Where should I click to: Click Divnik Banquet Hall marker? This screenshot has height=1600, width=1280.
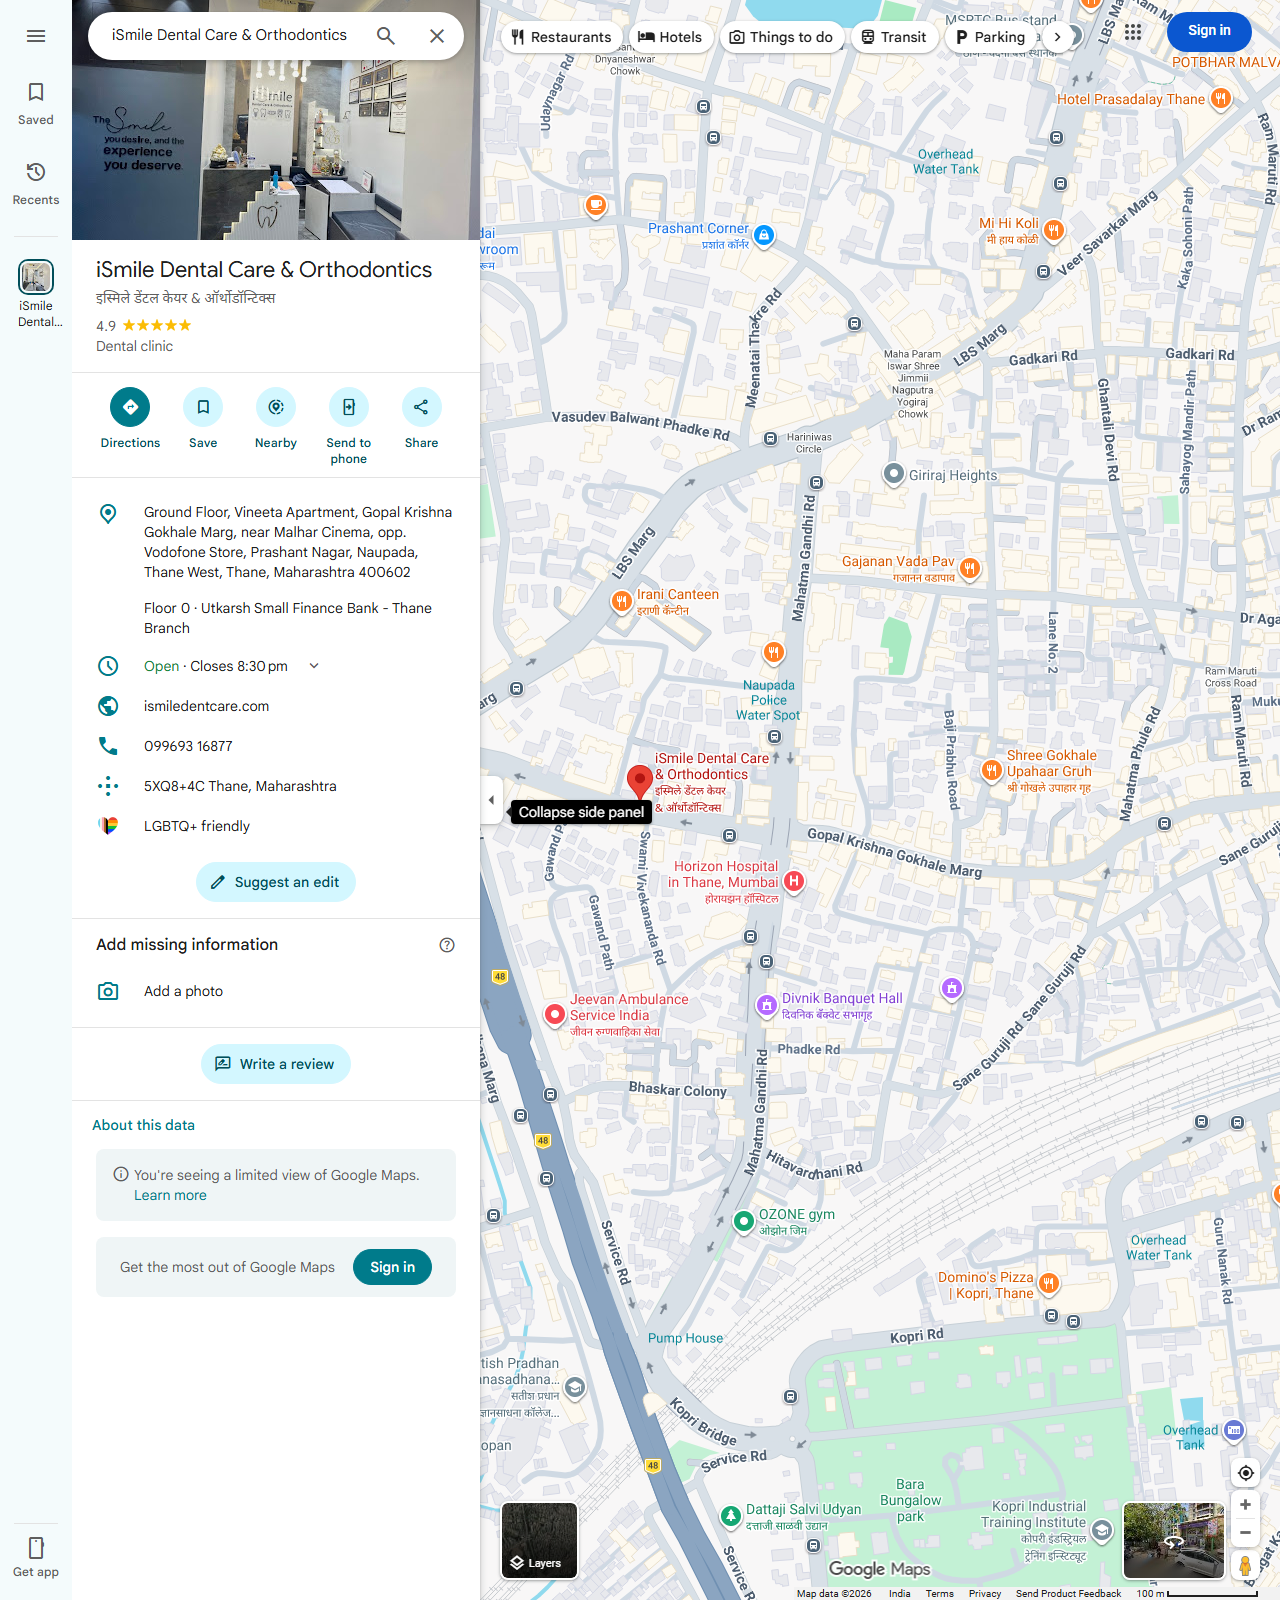[x=766, y=1005]
